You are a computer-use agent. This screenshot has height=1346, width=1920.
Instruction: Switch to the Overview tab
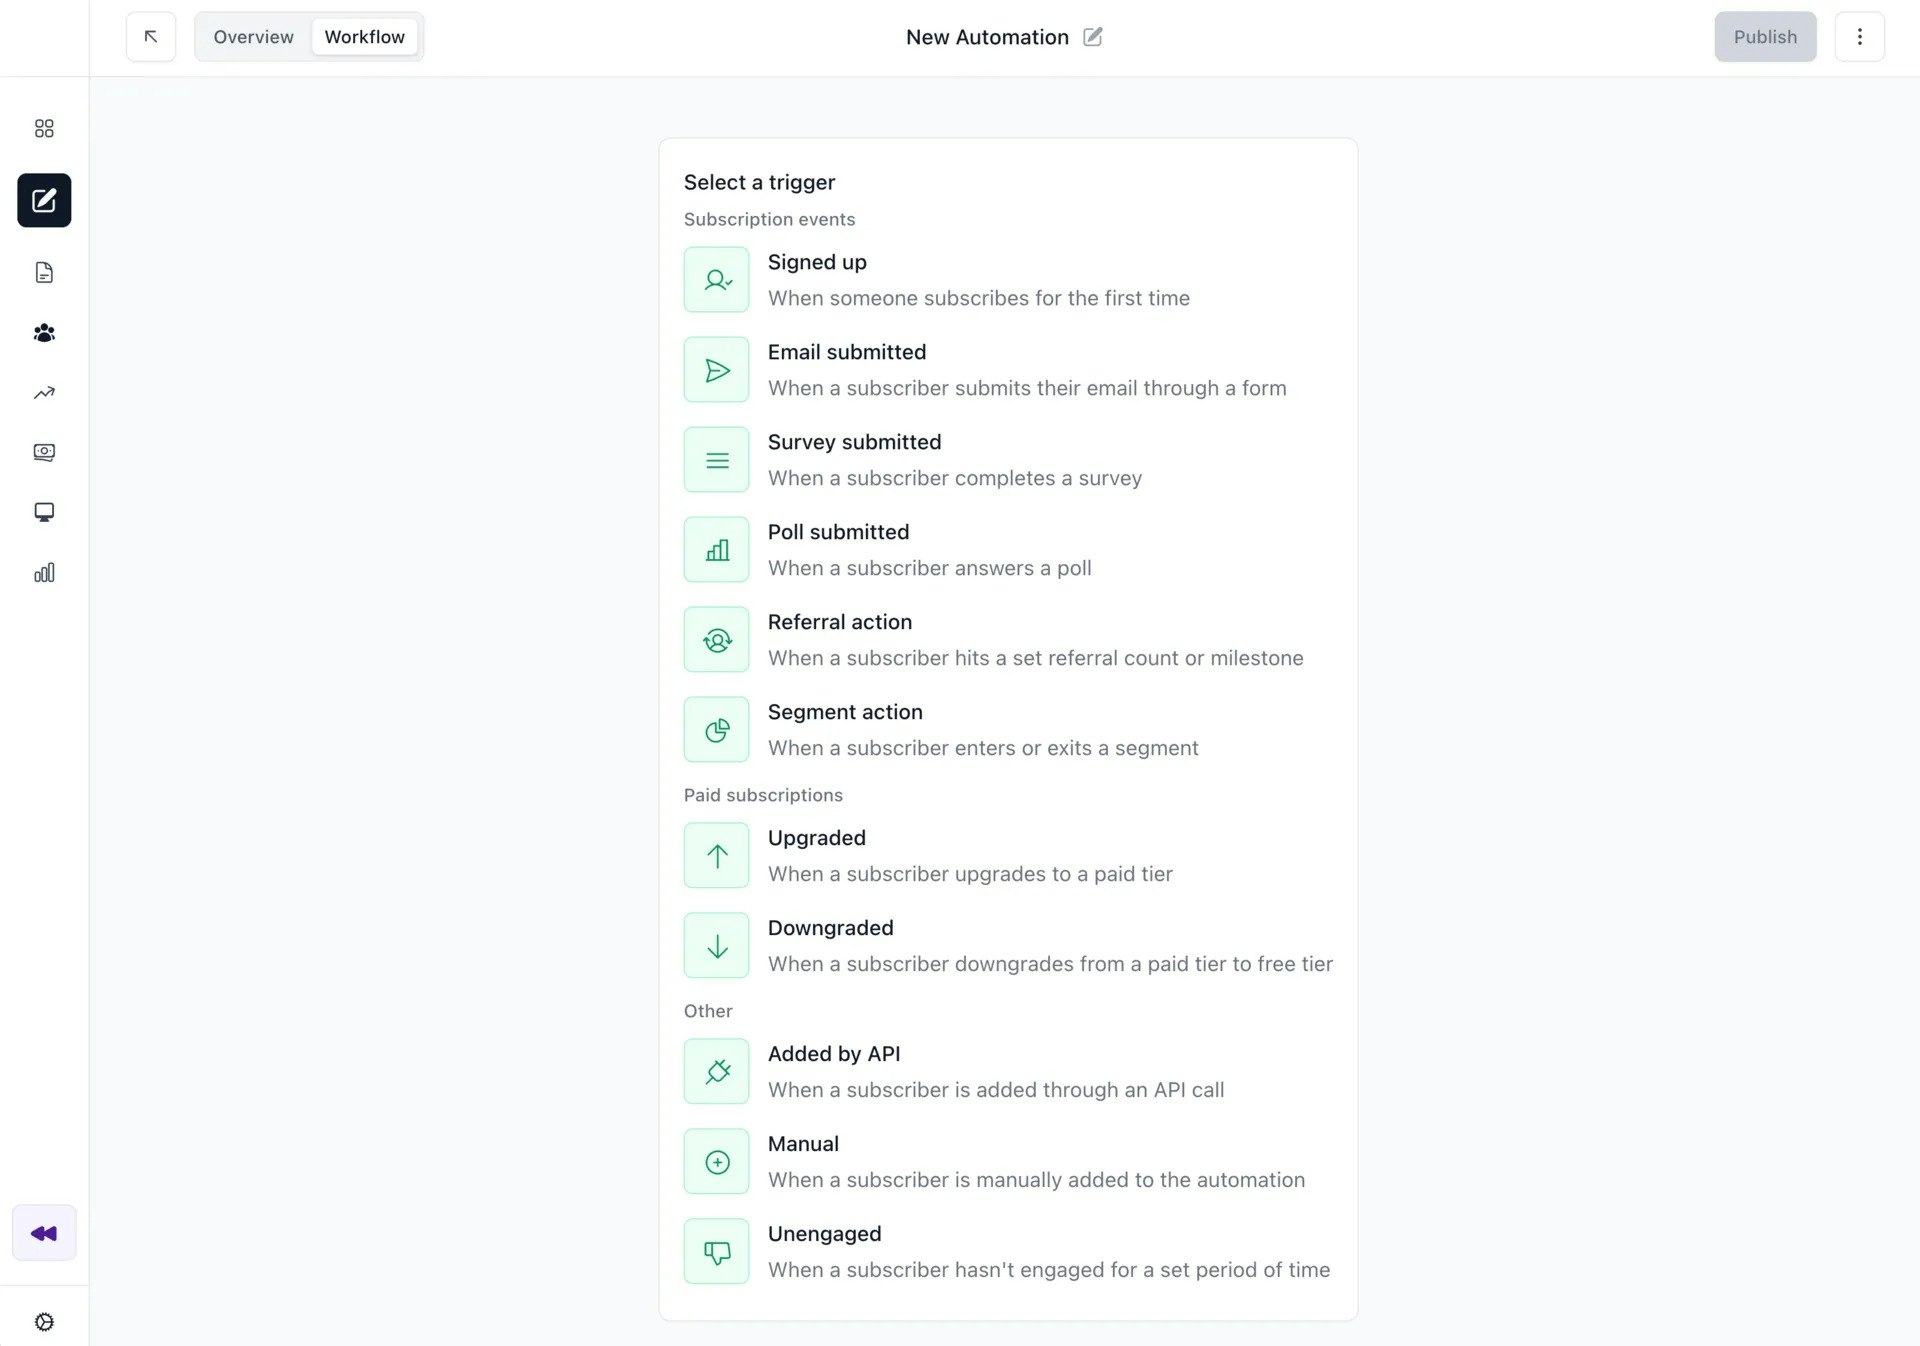click(252, 36)
